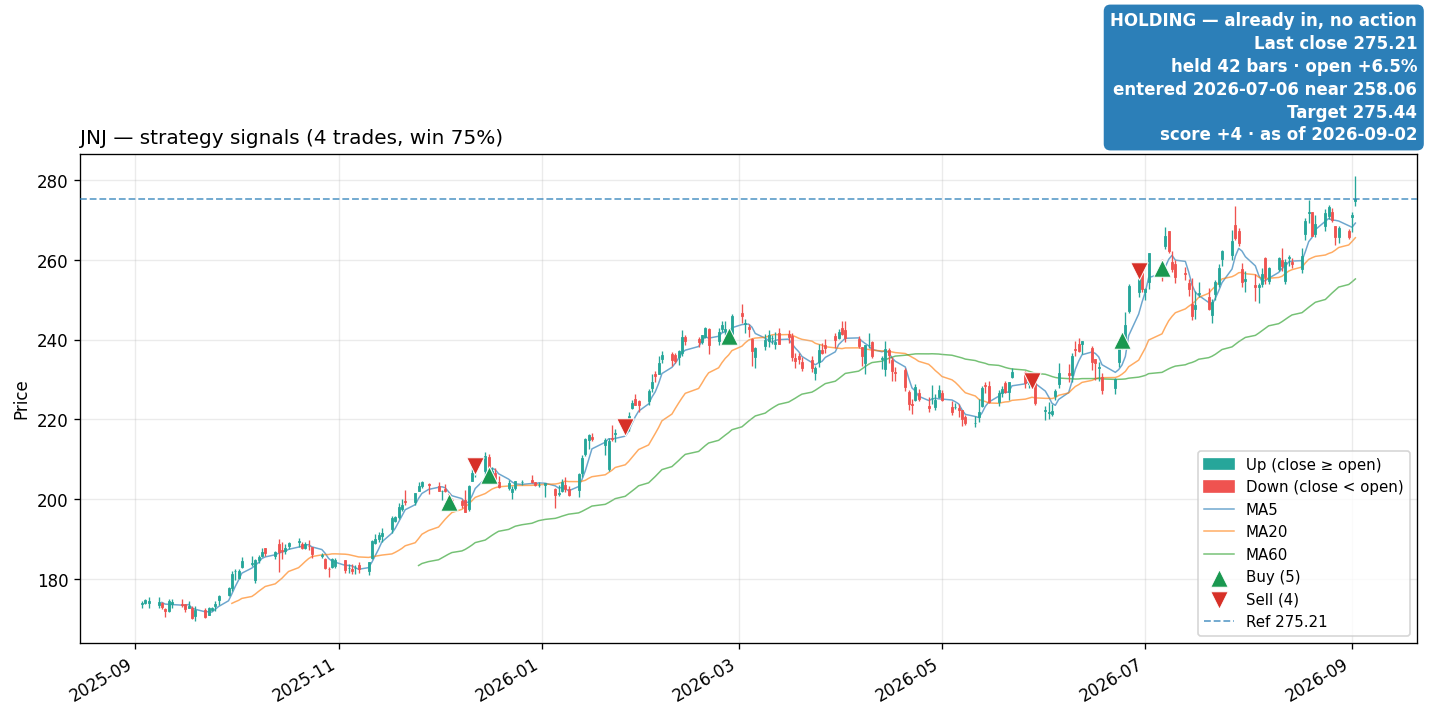Image resolution: width=1429 pixels, height=717 pixels.
Task: Click the 'entered 2026-07-06 near 258.06' line
Action: pos(1265,89)
